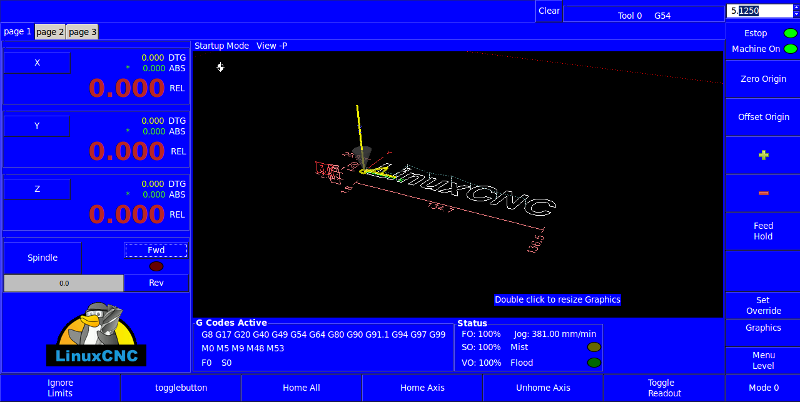Image resolution: width=800 pixels, height=402 pixels.
Task: Open the page 2 tab
Action: [x=50, y=32]
